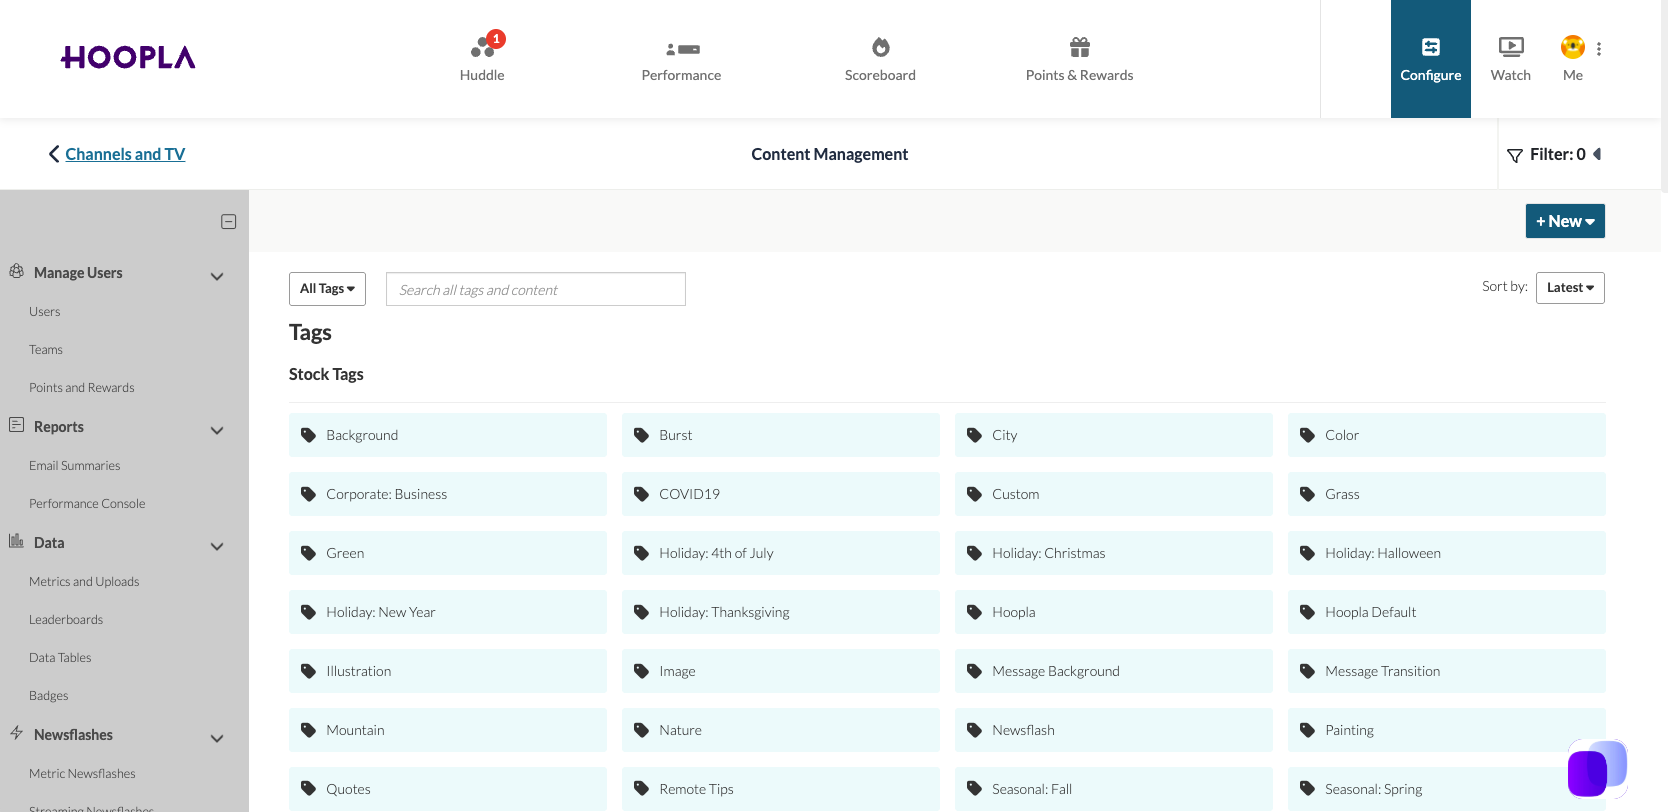
Task: Click the Performance nav icon
Action: (682, 48)
